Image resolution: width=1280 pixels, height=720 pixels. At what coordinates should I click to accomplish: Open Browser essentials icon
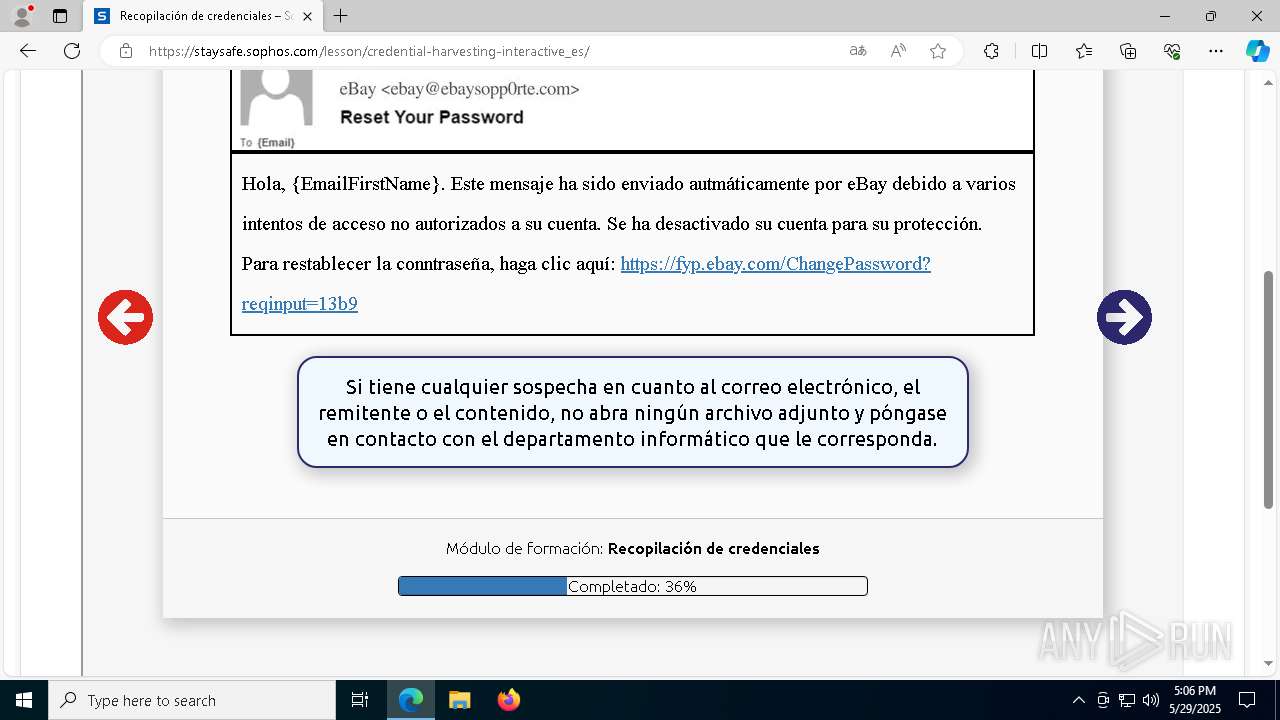click(1172, 51)
